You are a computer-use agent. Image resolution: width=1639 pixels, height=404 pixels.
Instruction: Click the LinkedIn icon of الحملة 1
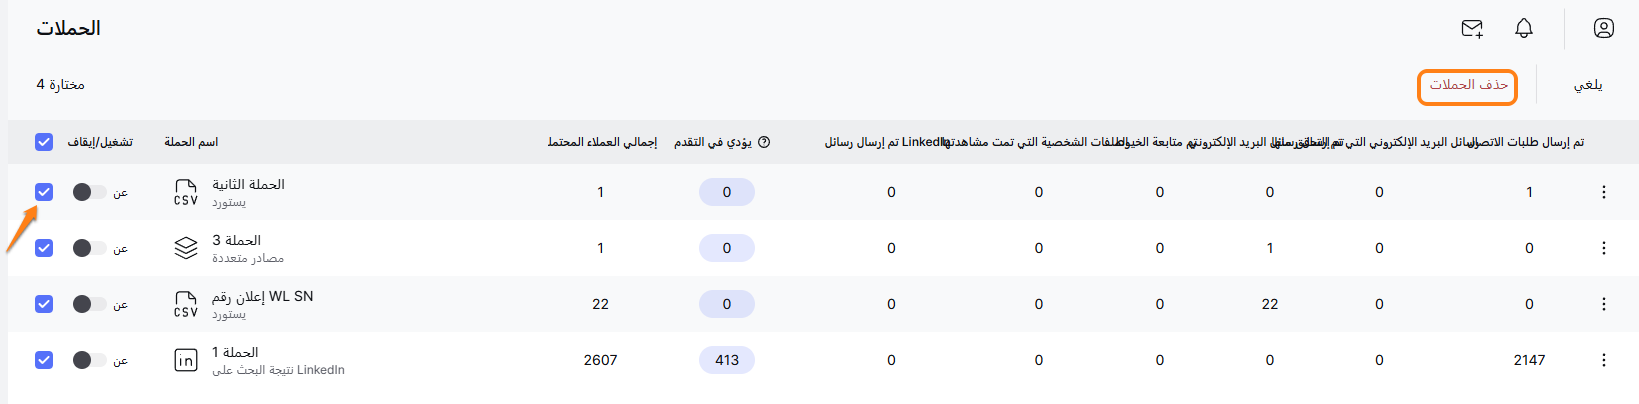point(186,360)
